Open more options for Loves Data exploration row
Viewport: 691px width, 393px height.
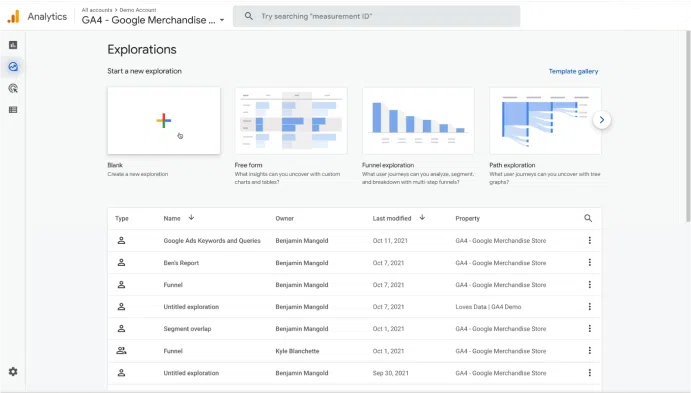coord(590,306)
